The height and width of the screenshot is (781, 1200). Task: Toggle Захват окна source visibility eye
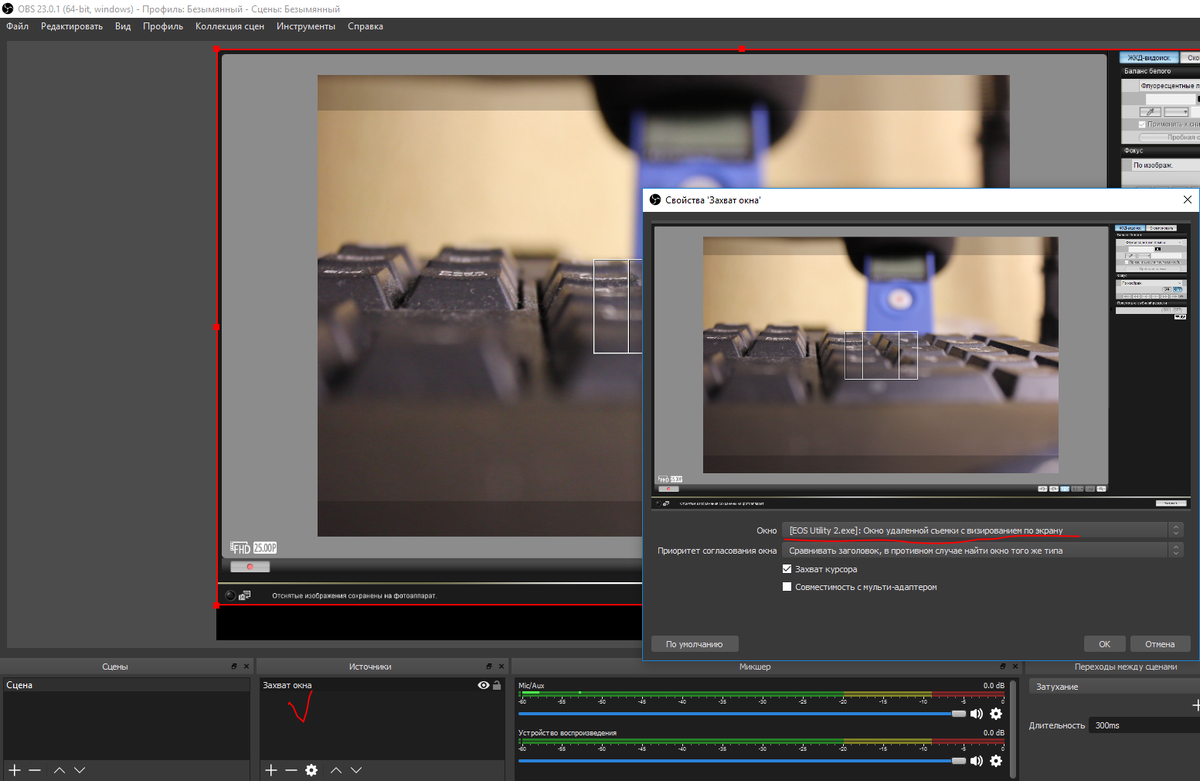pyautogui.click(x=484, y=685)
